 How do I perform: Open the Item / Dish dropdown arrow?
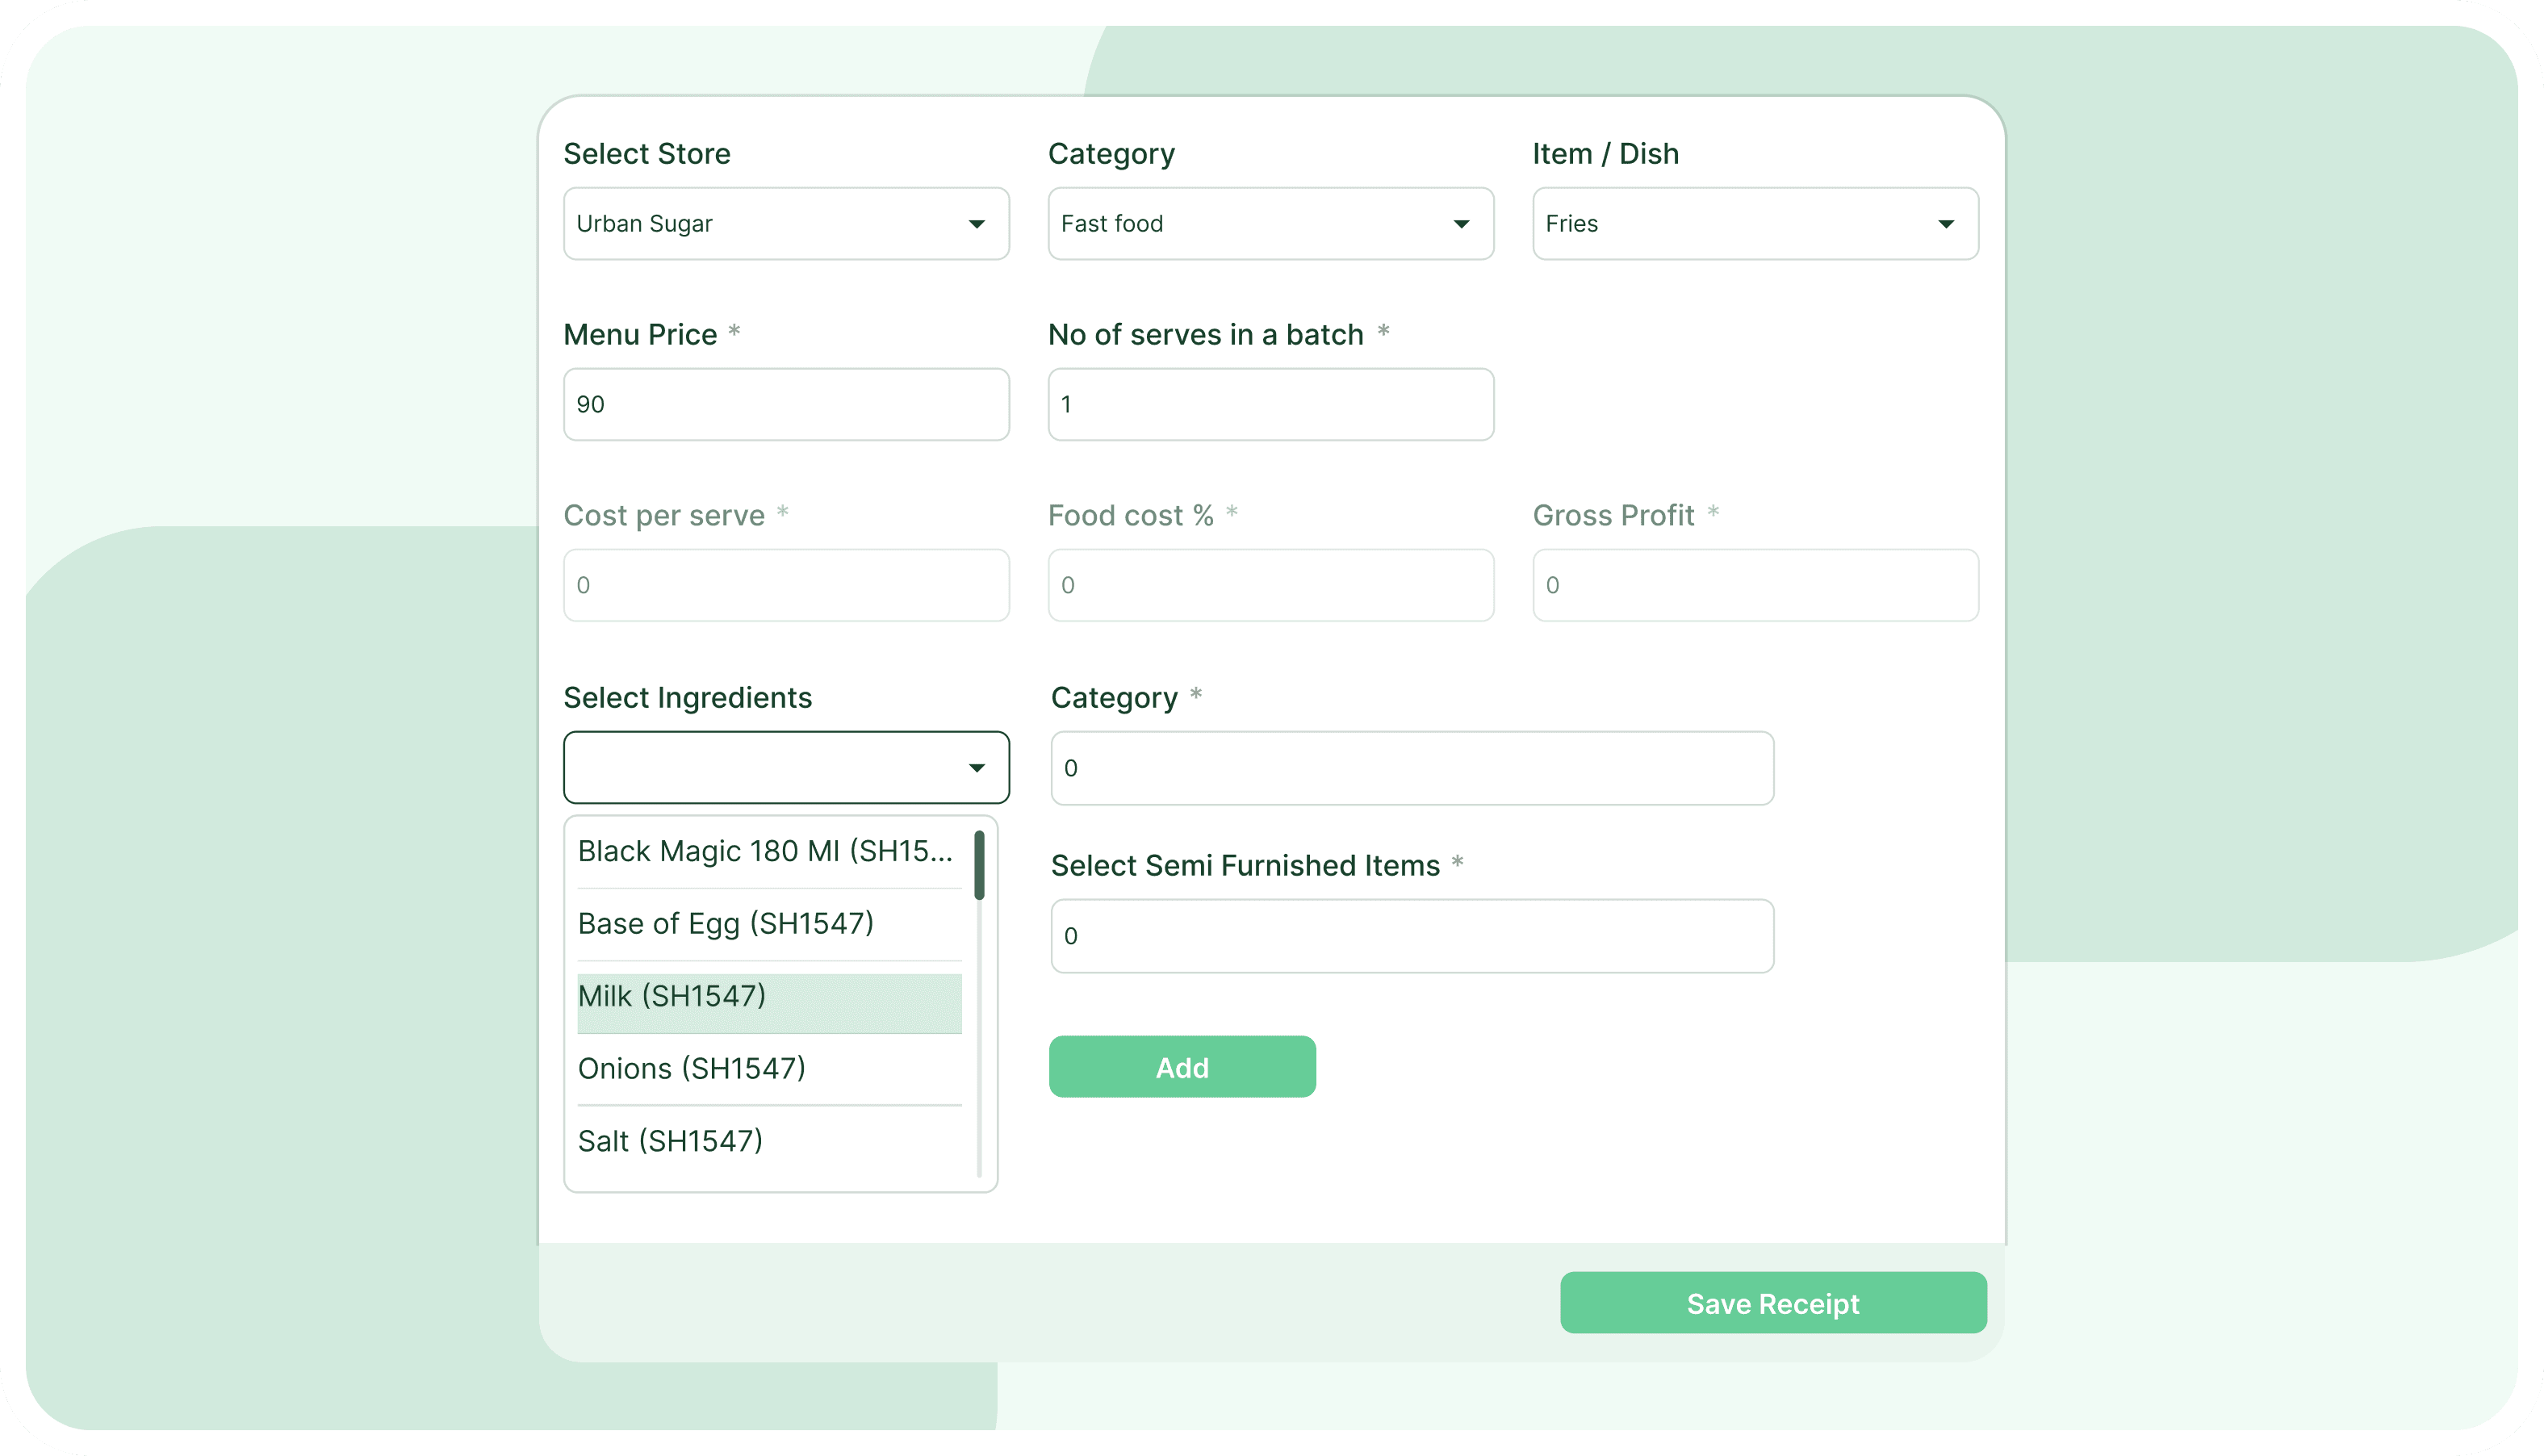pyautogui.click(x=1946, y=224)
